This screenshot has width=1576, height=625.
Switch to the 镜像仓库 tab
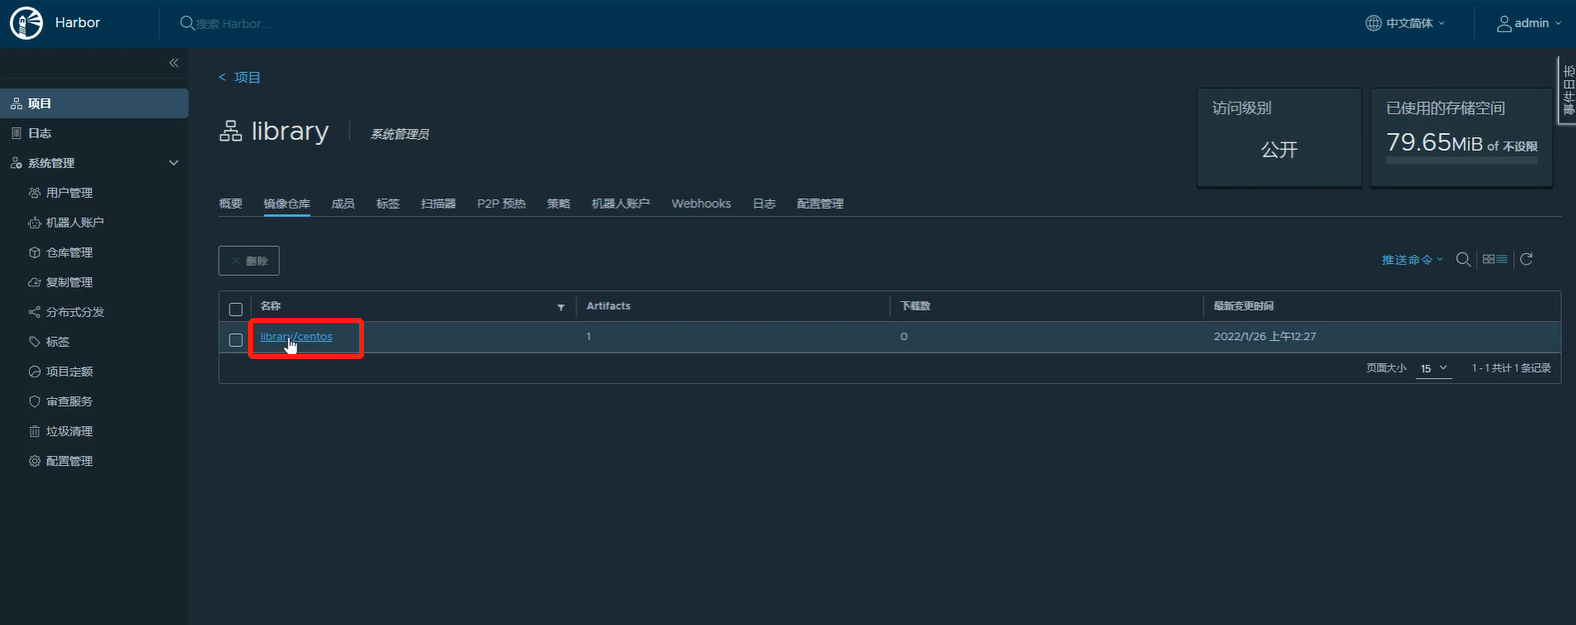tap(287, 203)
